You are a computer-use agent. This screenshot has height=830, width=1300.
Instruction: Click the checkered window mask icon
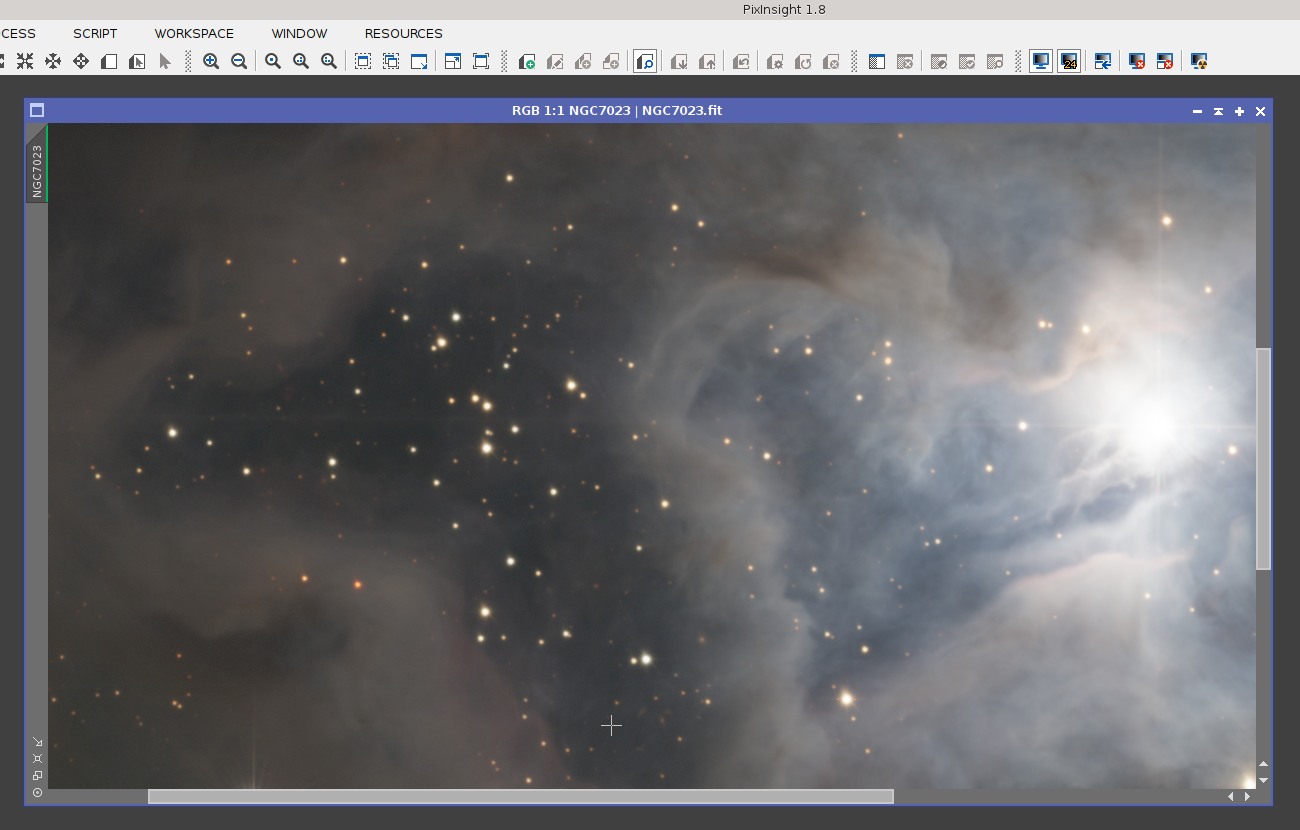(877, 61)
